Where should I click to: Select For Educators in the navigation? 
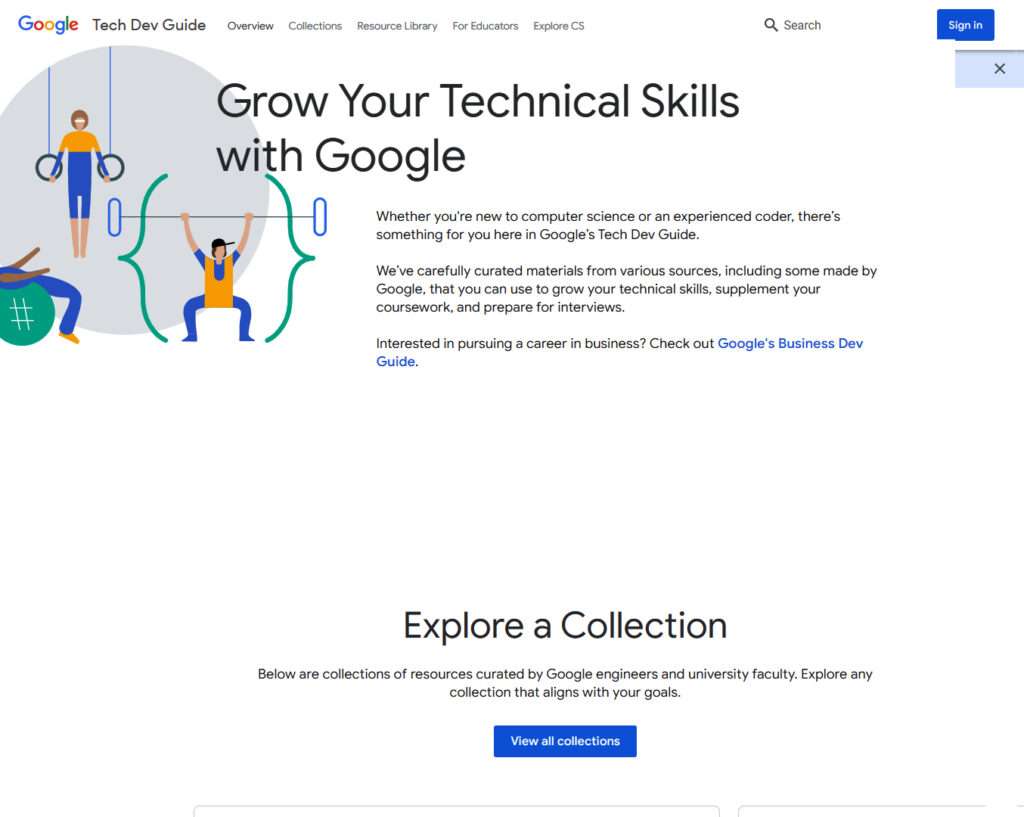(485, 27)
